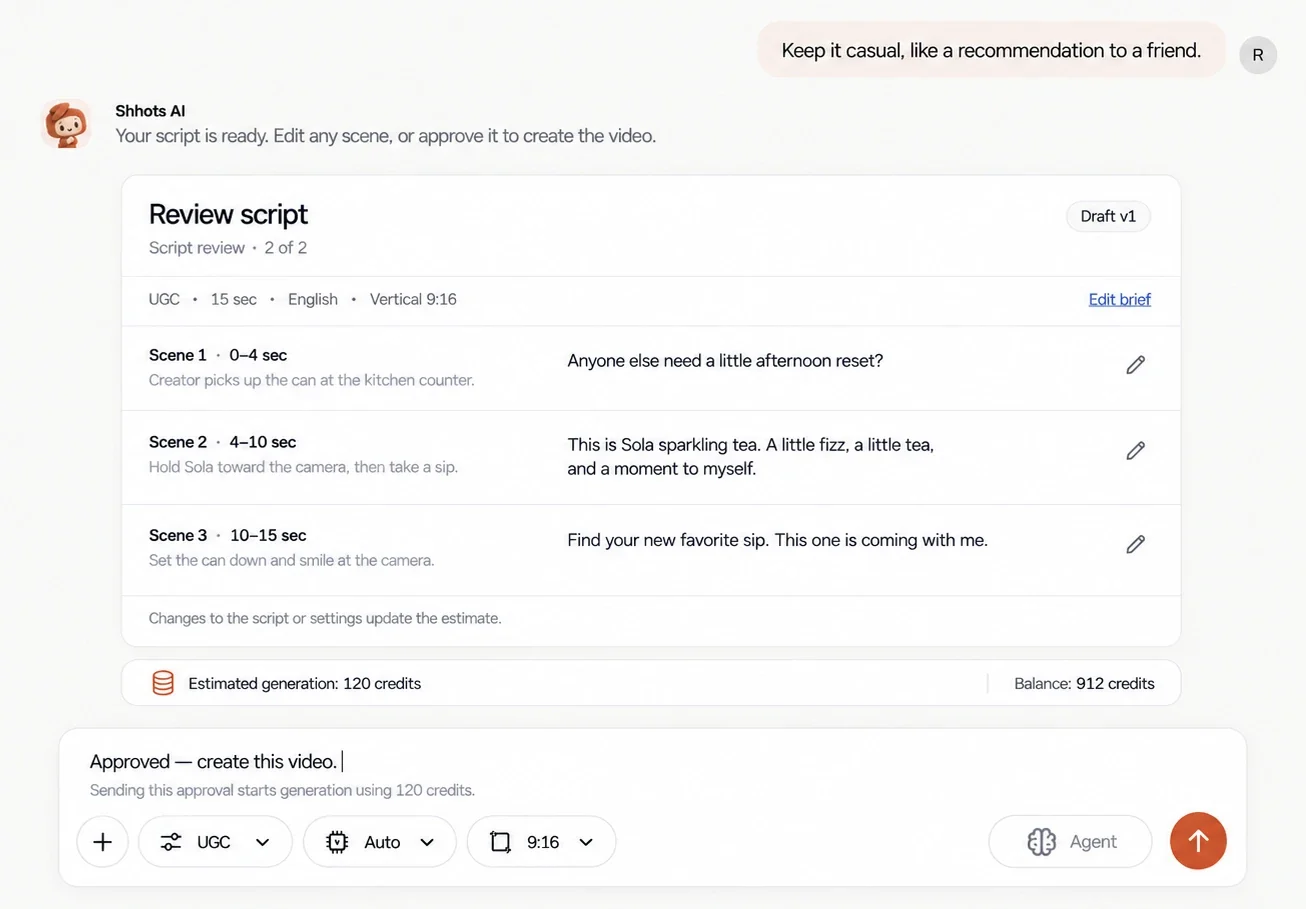Screen dimensions: 1306x909
Task: Select the Scene 3 favorite sip line
Action: (777, 540)
